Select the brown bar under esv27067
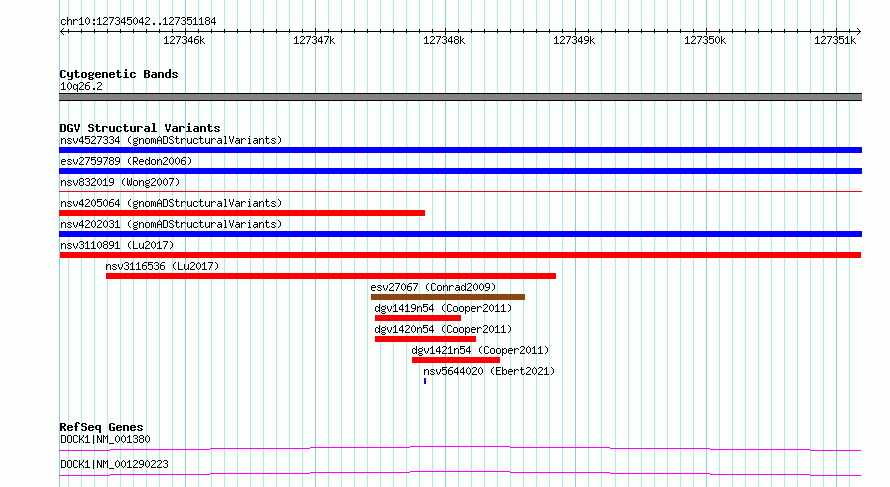 coord(448,297)
